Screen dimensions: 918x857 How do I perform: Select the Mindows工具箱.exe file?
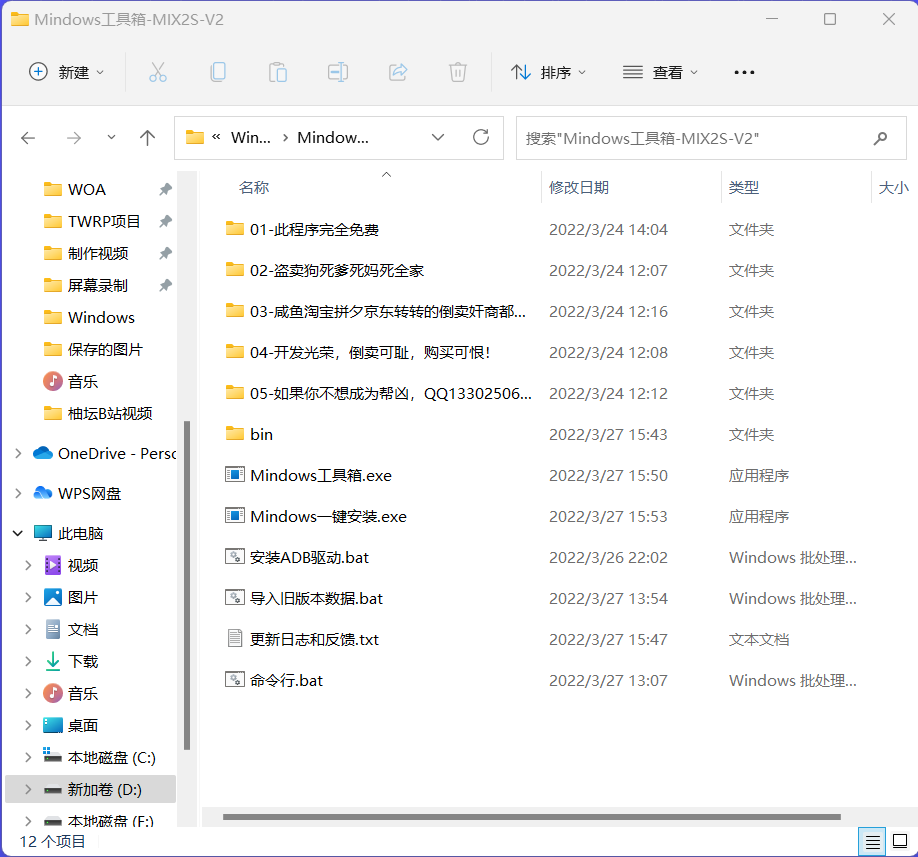click(x=320, y=475)
